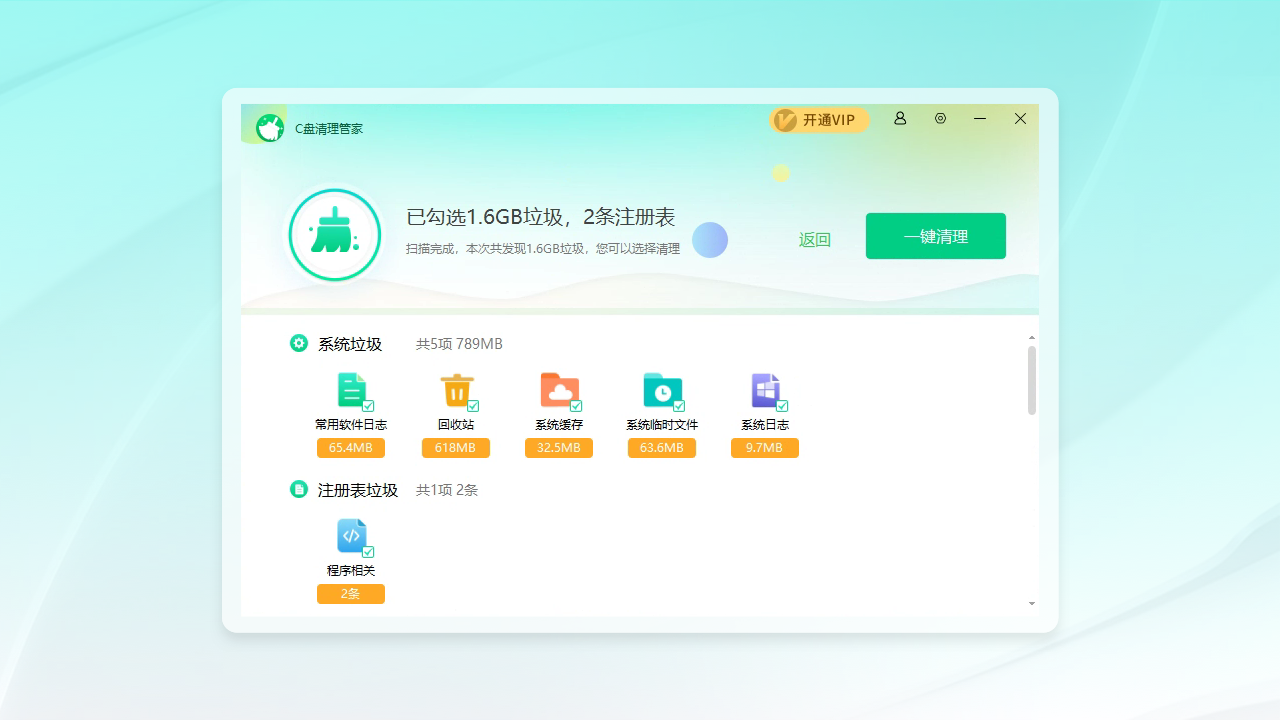The height and width of the screenshot is (720, 1280).
Task: Click the 程序相关 registry item icon
Action: [x=351, y=536]
